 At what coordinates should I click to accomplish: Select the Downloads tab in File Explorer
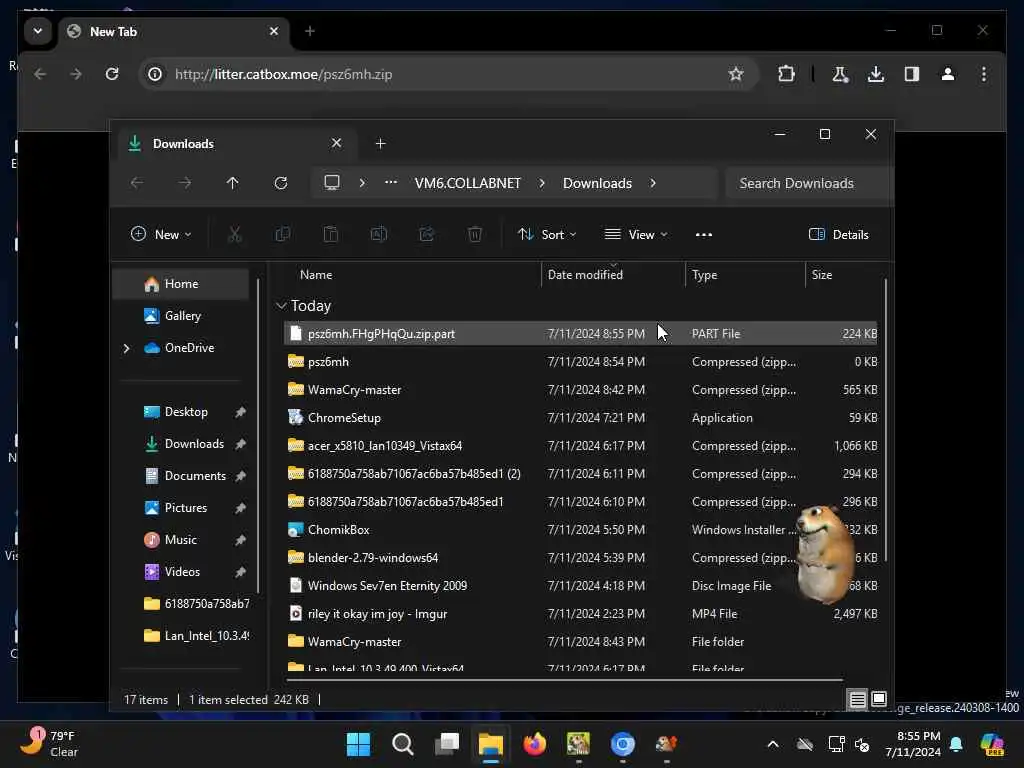pyautogui.click(x=238, y=144)
